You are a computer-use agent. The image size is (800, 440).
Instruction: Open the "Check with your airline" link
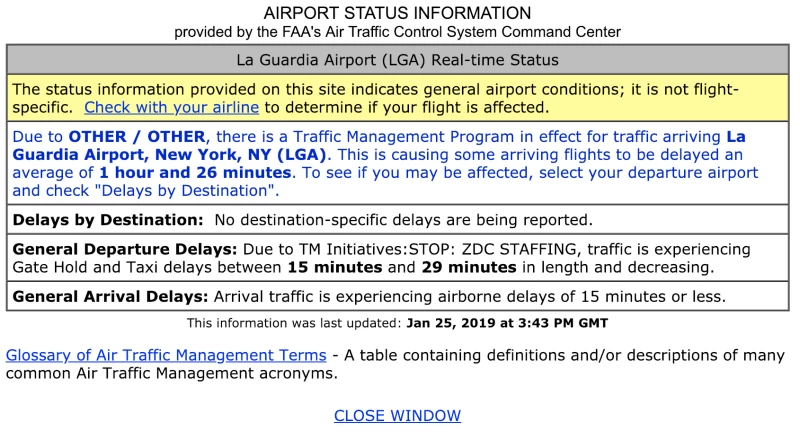pos(171,107)
